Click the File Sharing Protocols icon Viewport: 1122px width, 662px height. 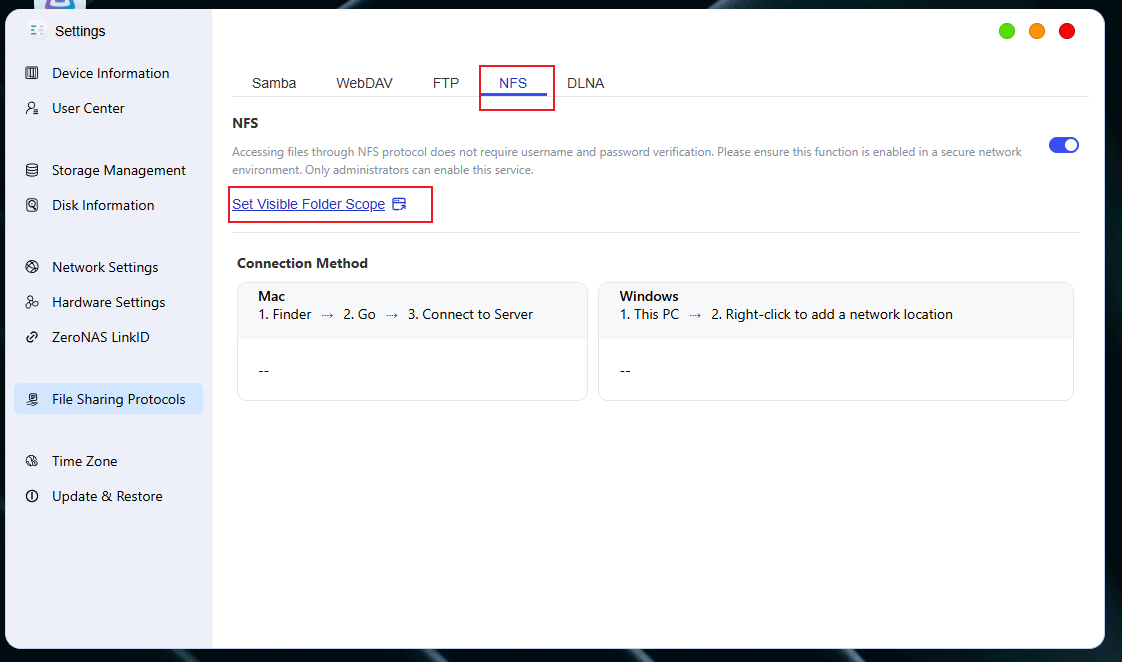tap(32, 399)
